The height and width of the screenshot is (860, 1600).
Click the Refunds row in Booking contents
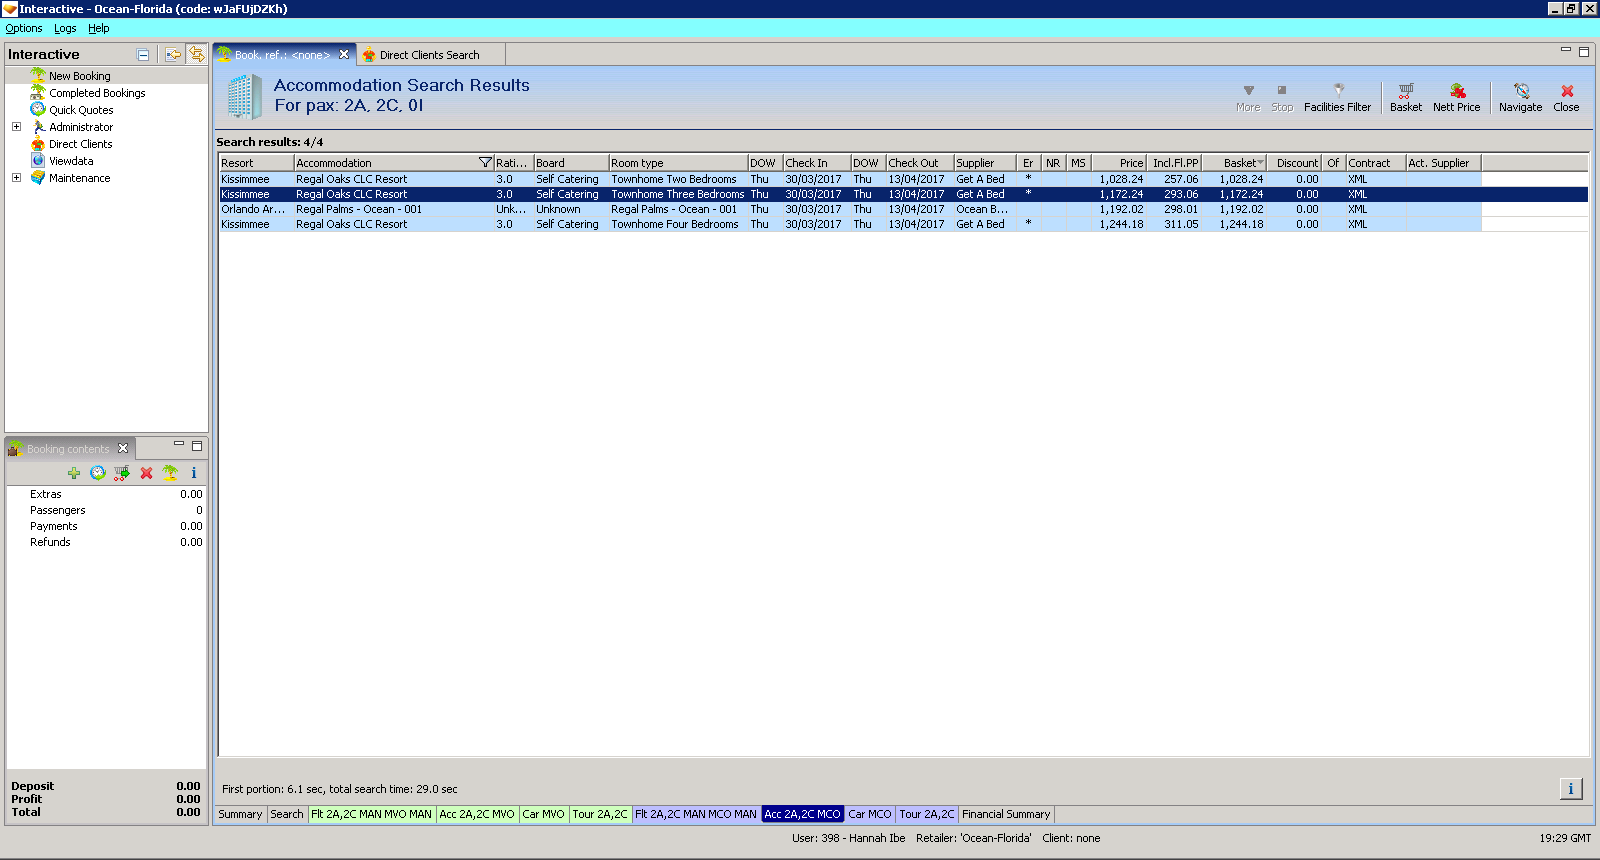(x=106, y=542)
